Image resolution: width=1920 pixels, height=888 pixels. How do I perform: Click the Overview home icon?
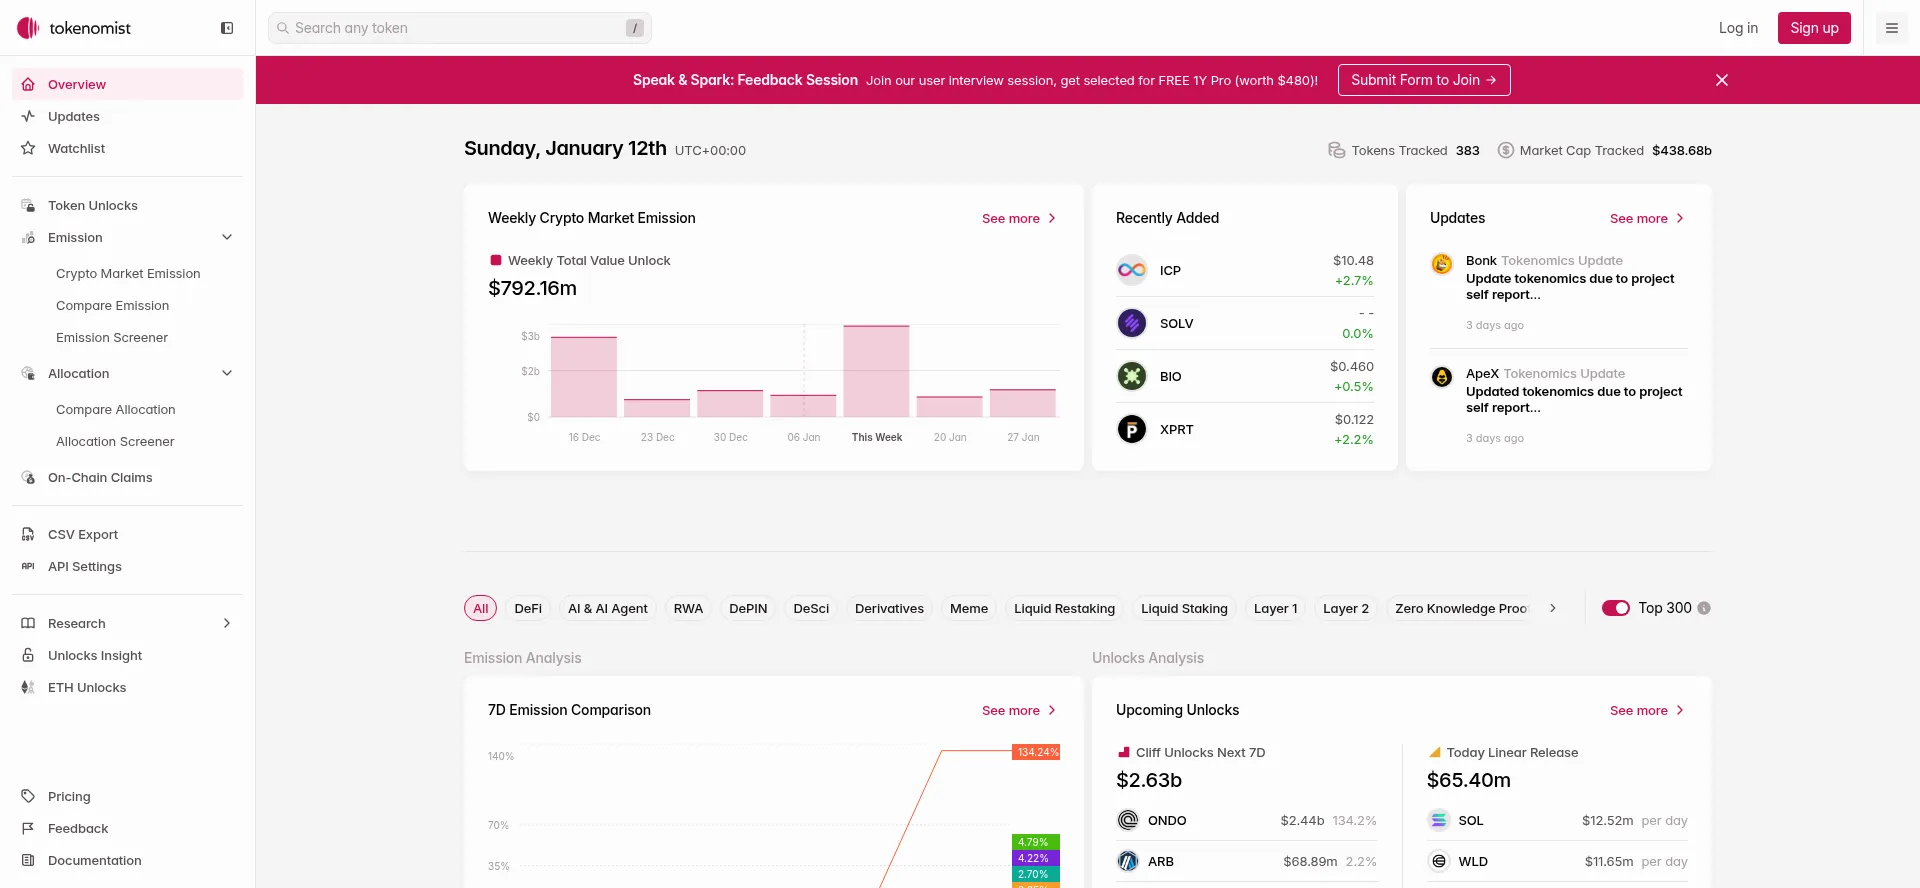28,84
